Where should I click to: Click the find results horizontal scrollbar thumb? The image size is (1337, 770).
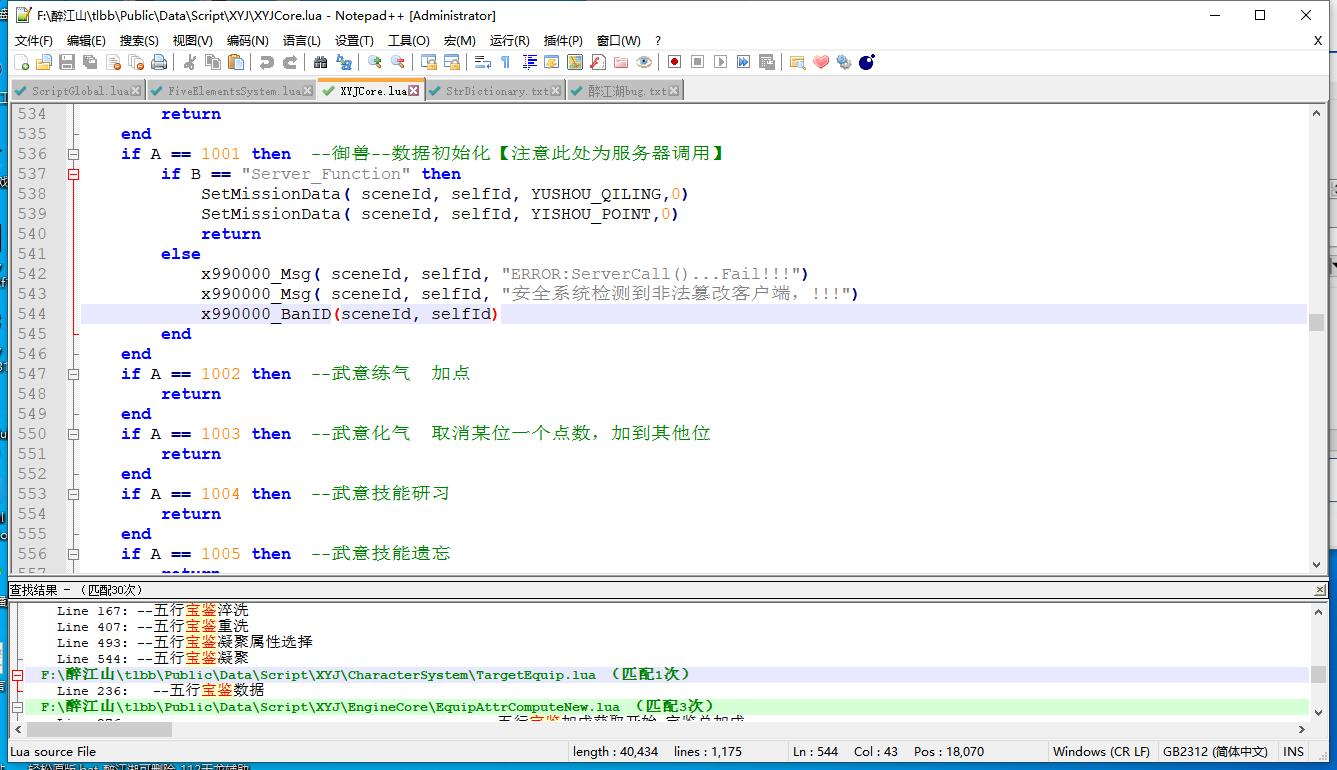tap(98, 730)
